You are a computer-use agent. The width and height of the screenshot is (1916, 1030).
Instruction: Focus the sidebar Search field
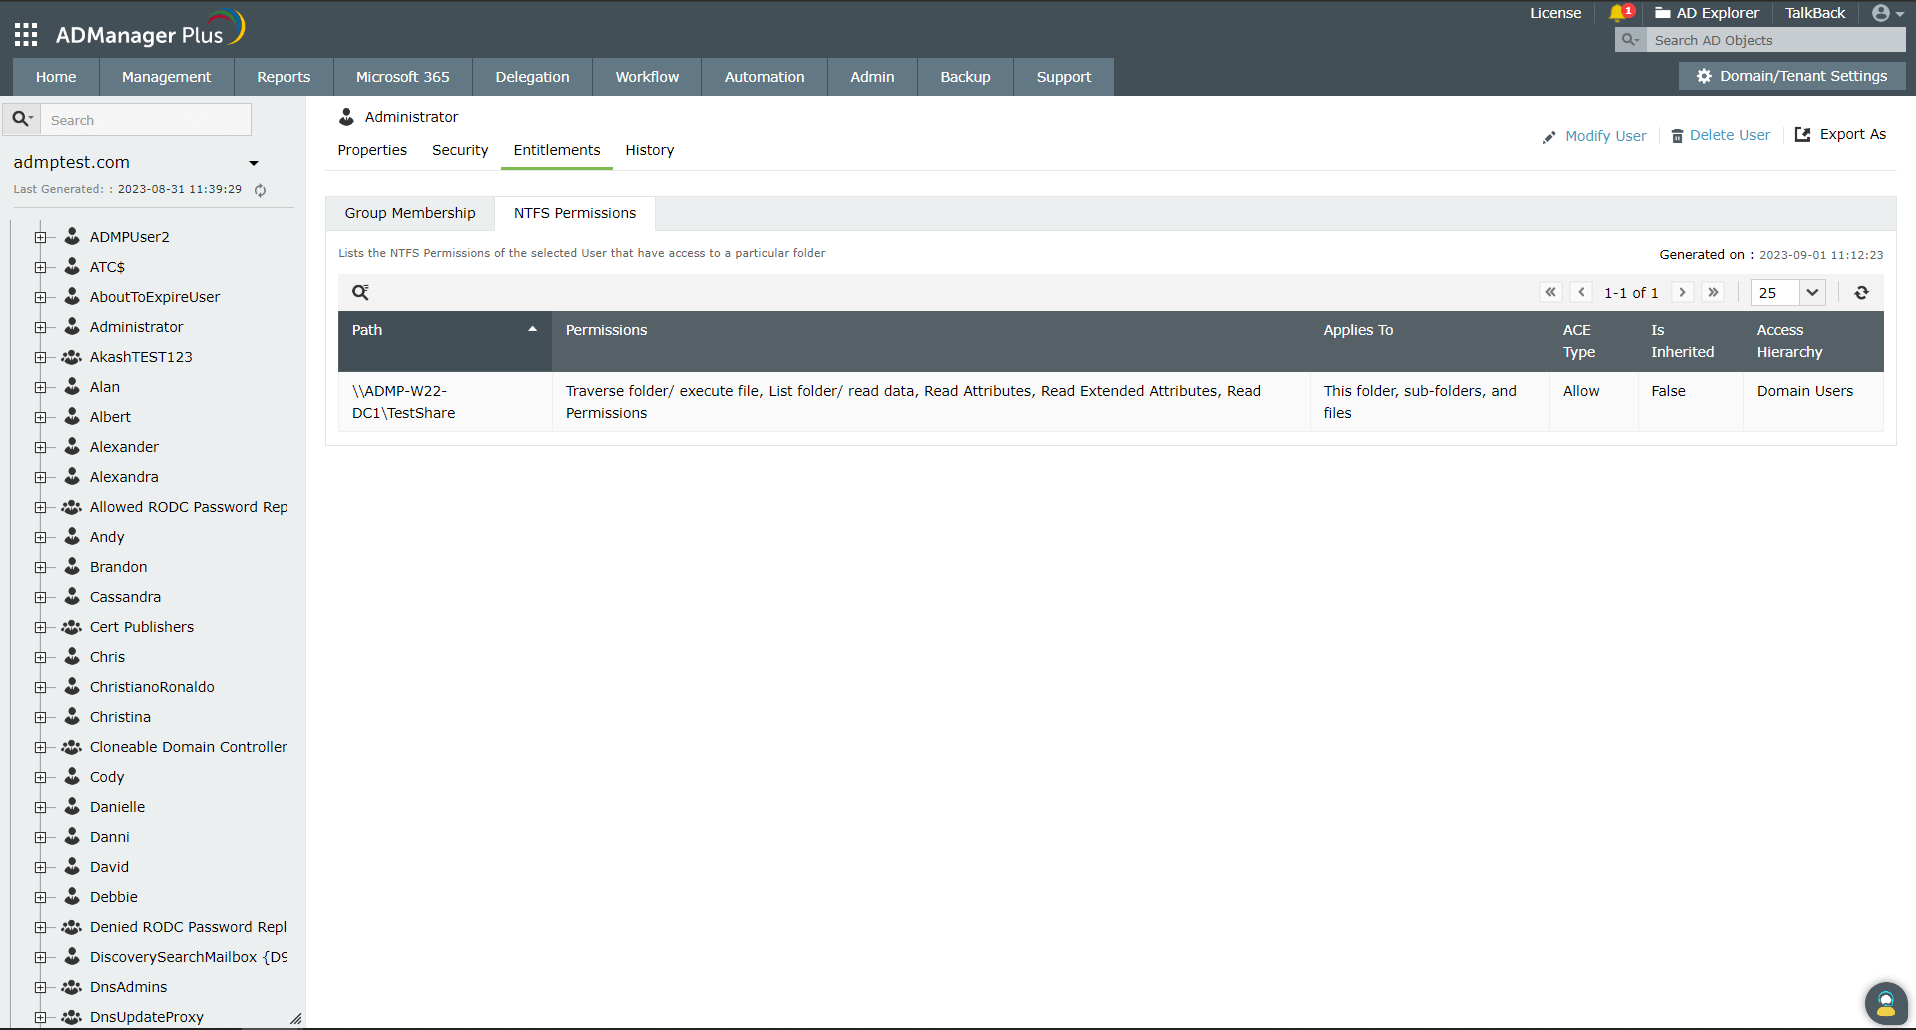click(x=146, y=120)
